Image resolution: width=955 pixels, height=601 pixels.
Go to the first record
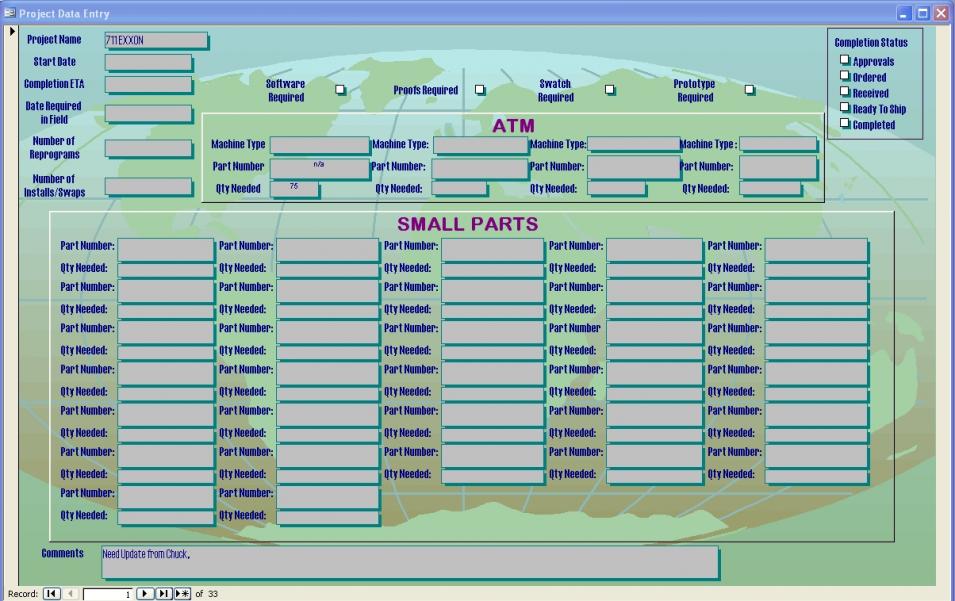tap(52, 593)
